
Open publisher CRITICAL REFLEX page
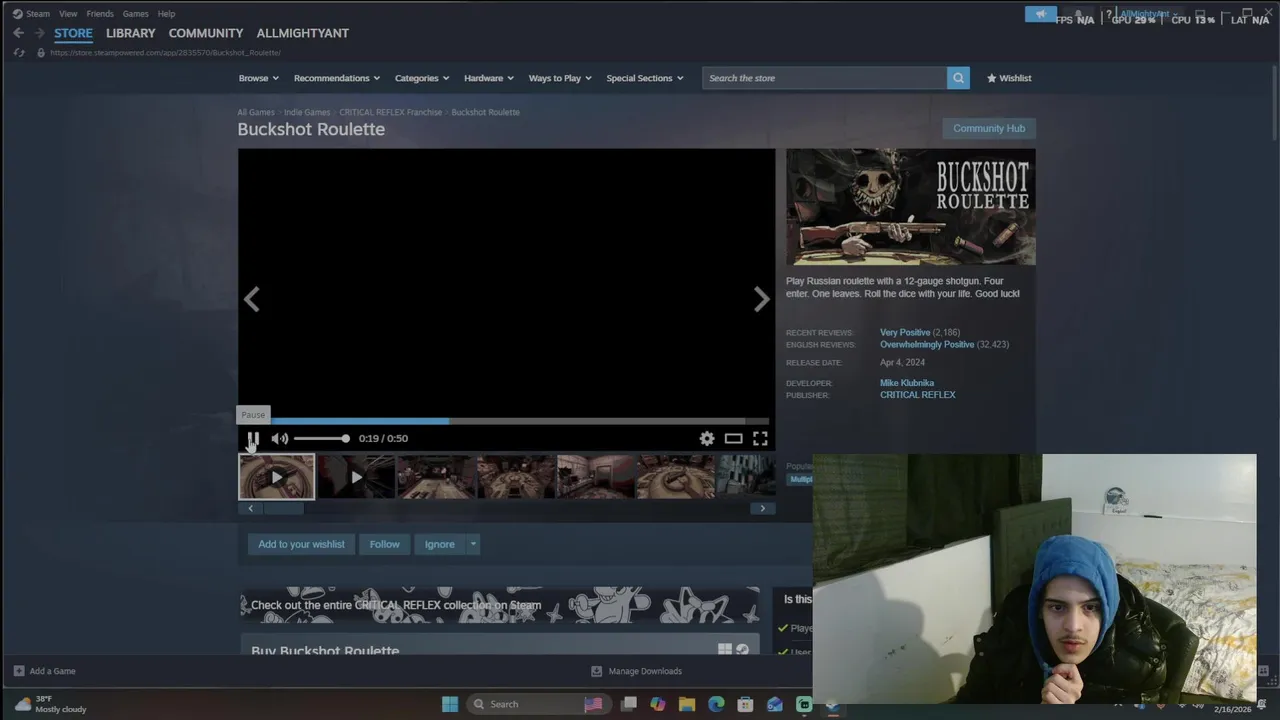[918, 395]
